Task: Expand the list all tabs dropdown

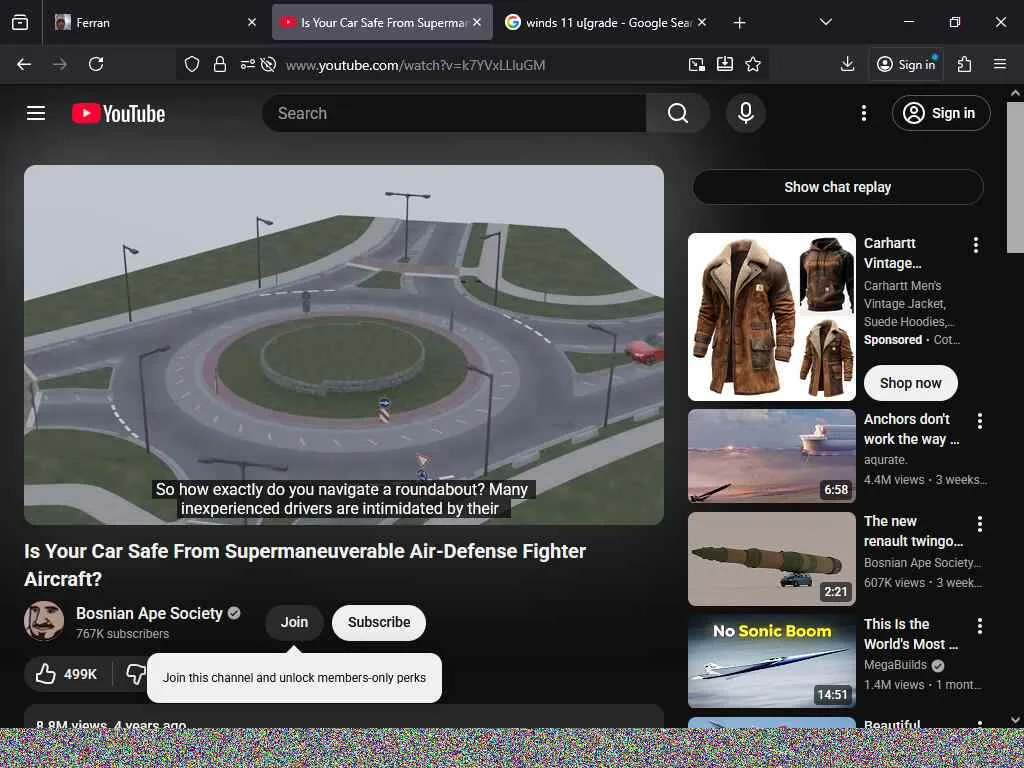Action: click(x=825, y=22)
